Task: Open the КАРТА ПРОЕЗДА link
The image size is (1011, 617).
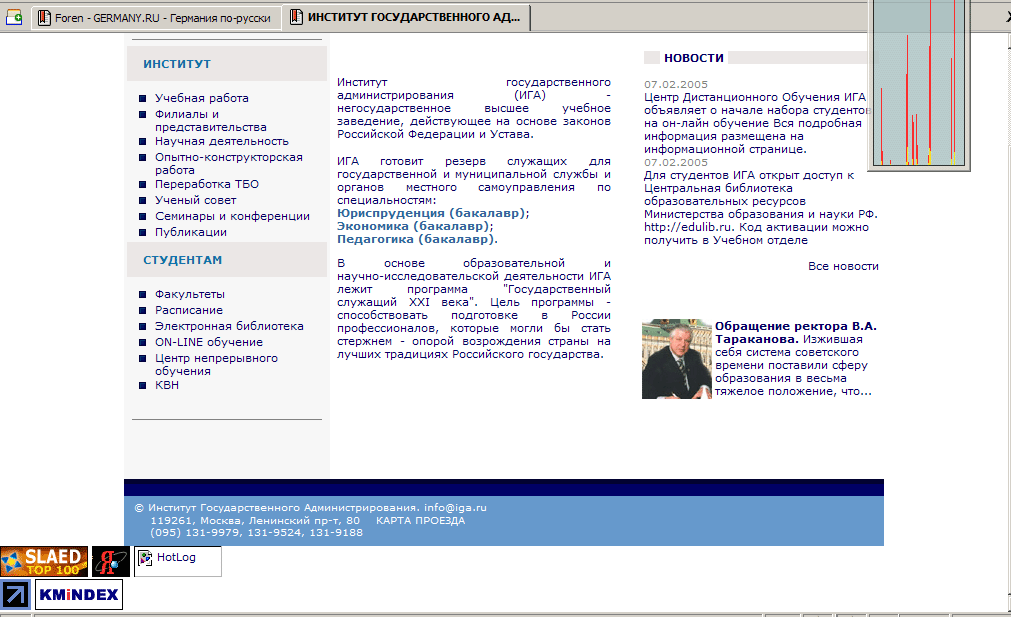Action: click(x=420, y=521)
